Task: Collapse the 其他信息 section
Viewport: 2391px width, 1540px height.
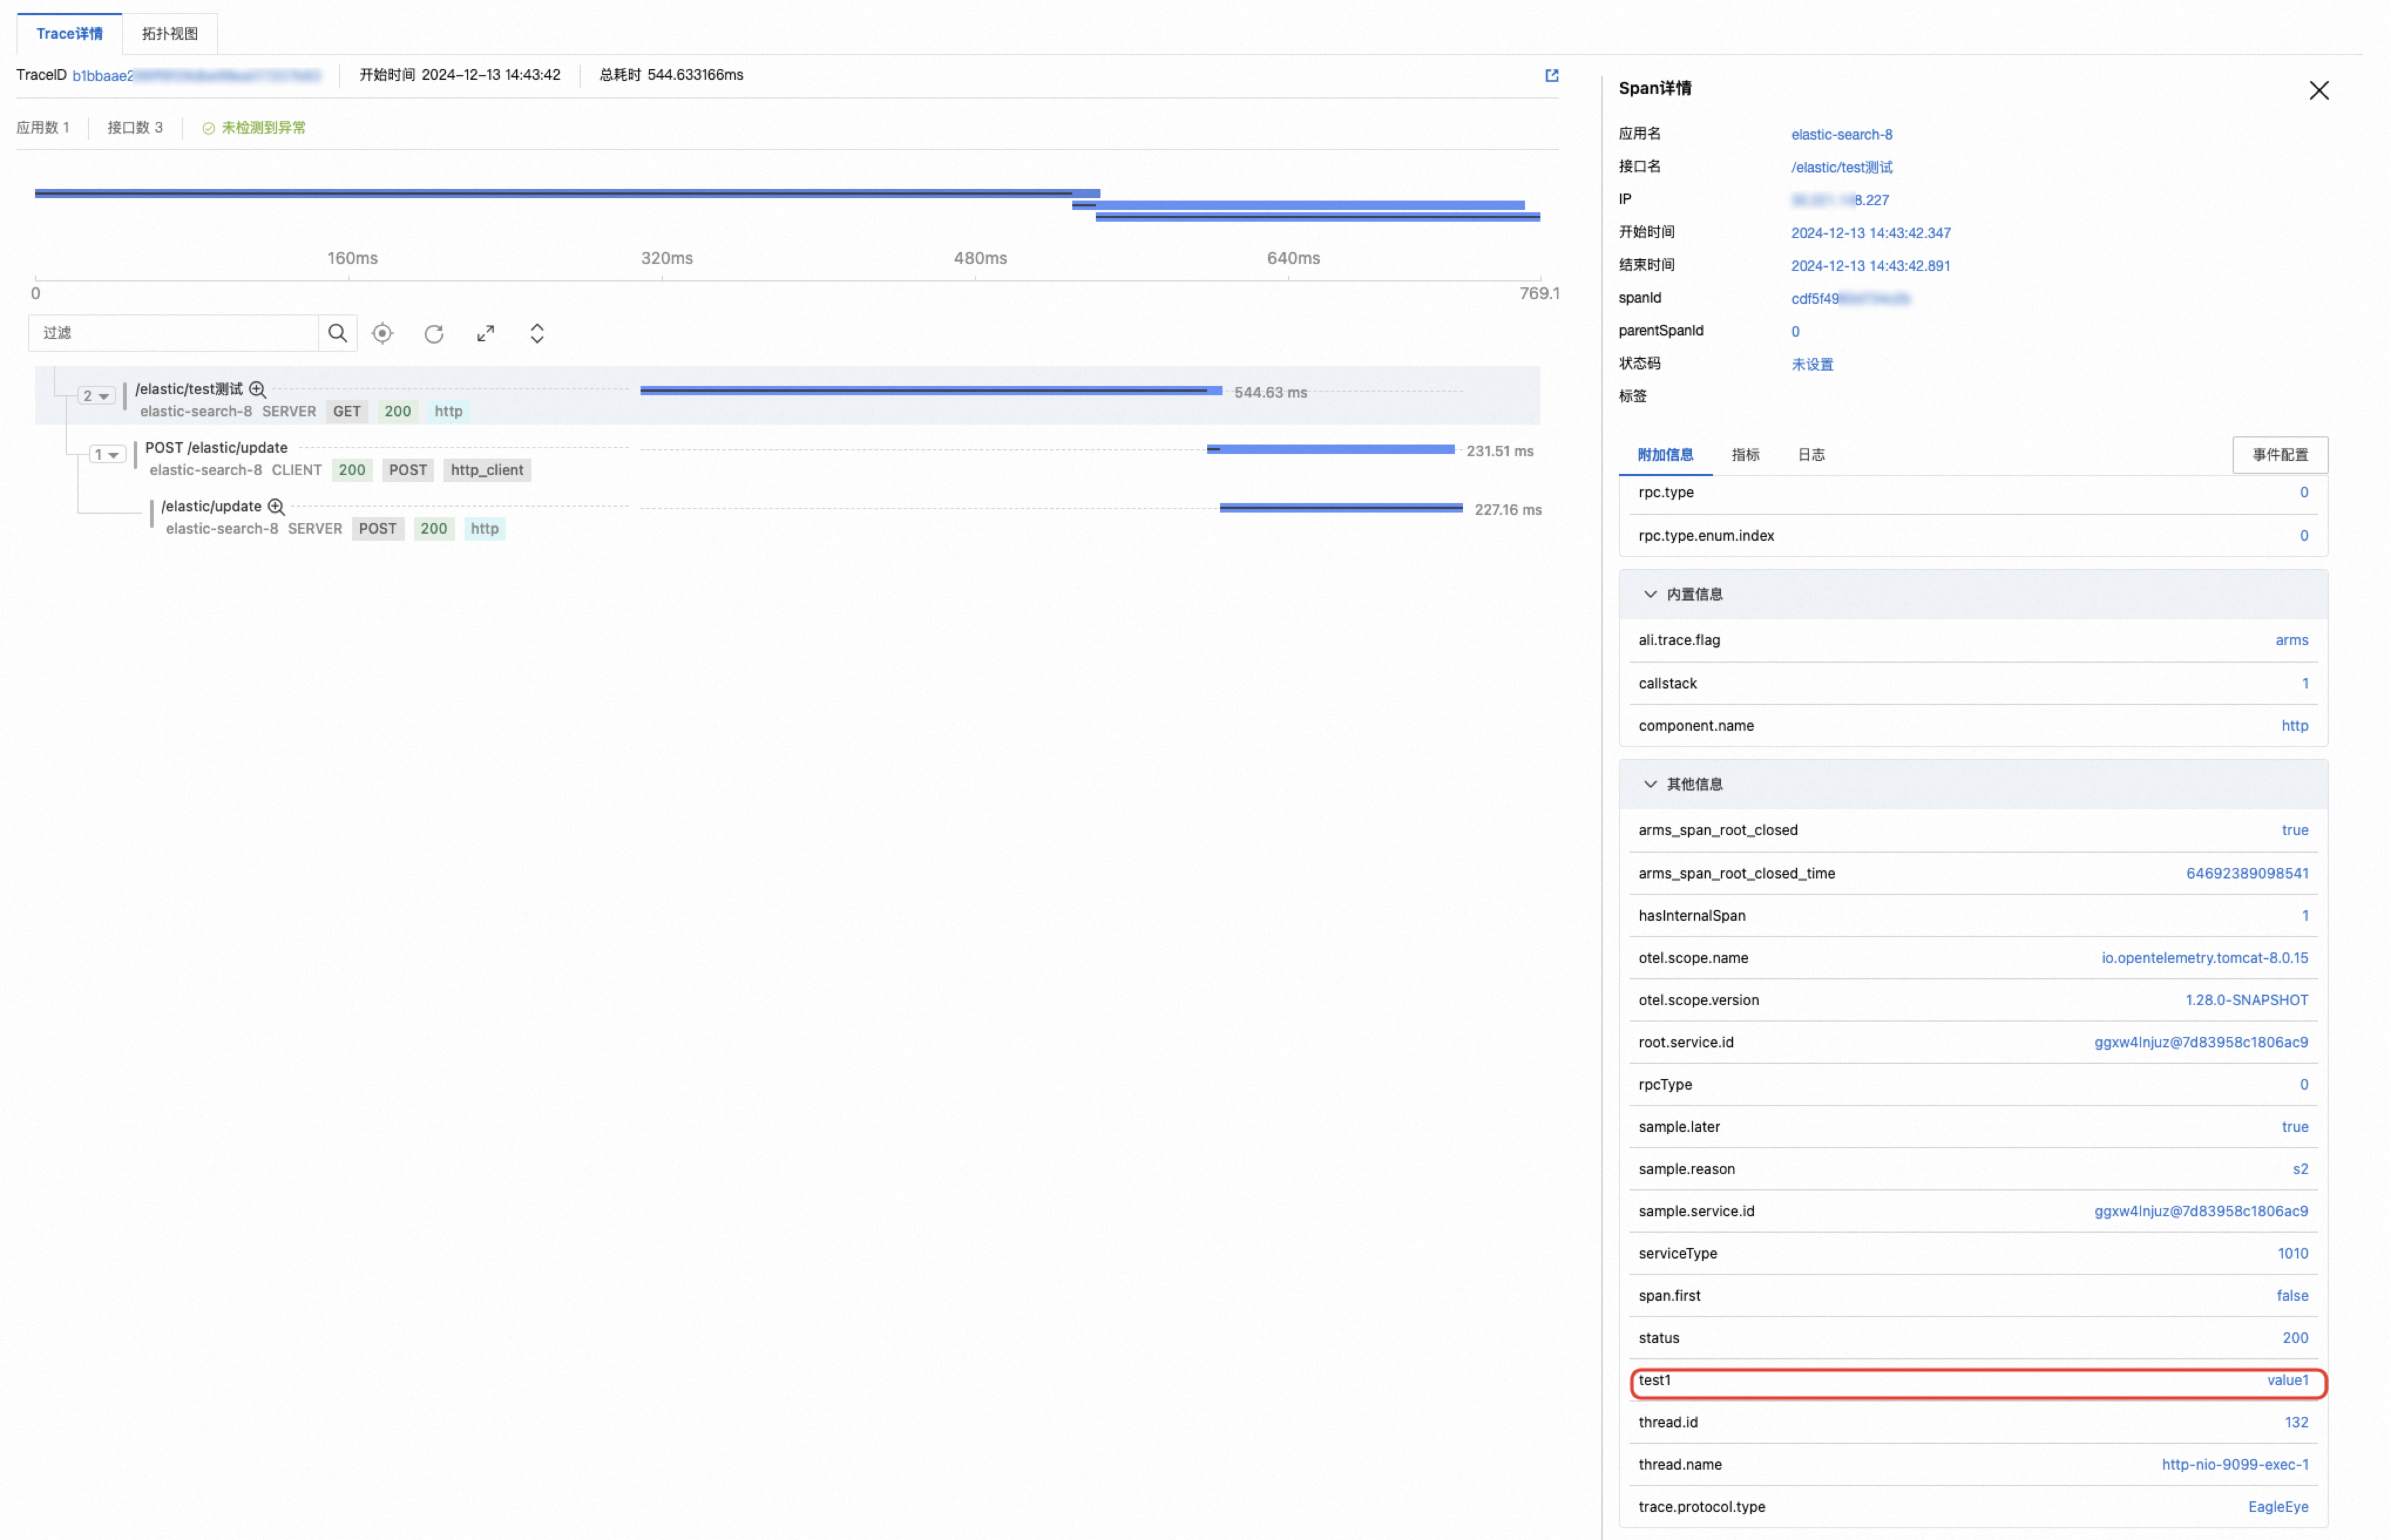Action: 1650,784
